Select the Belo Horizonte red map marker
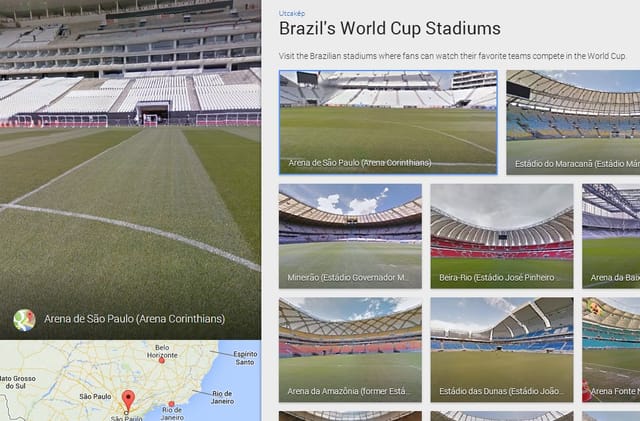Image resolution: width=640 pixels, height=421 pixels. [x=162, y=361]
